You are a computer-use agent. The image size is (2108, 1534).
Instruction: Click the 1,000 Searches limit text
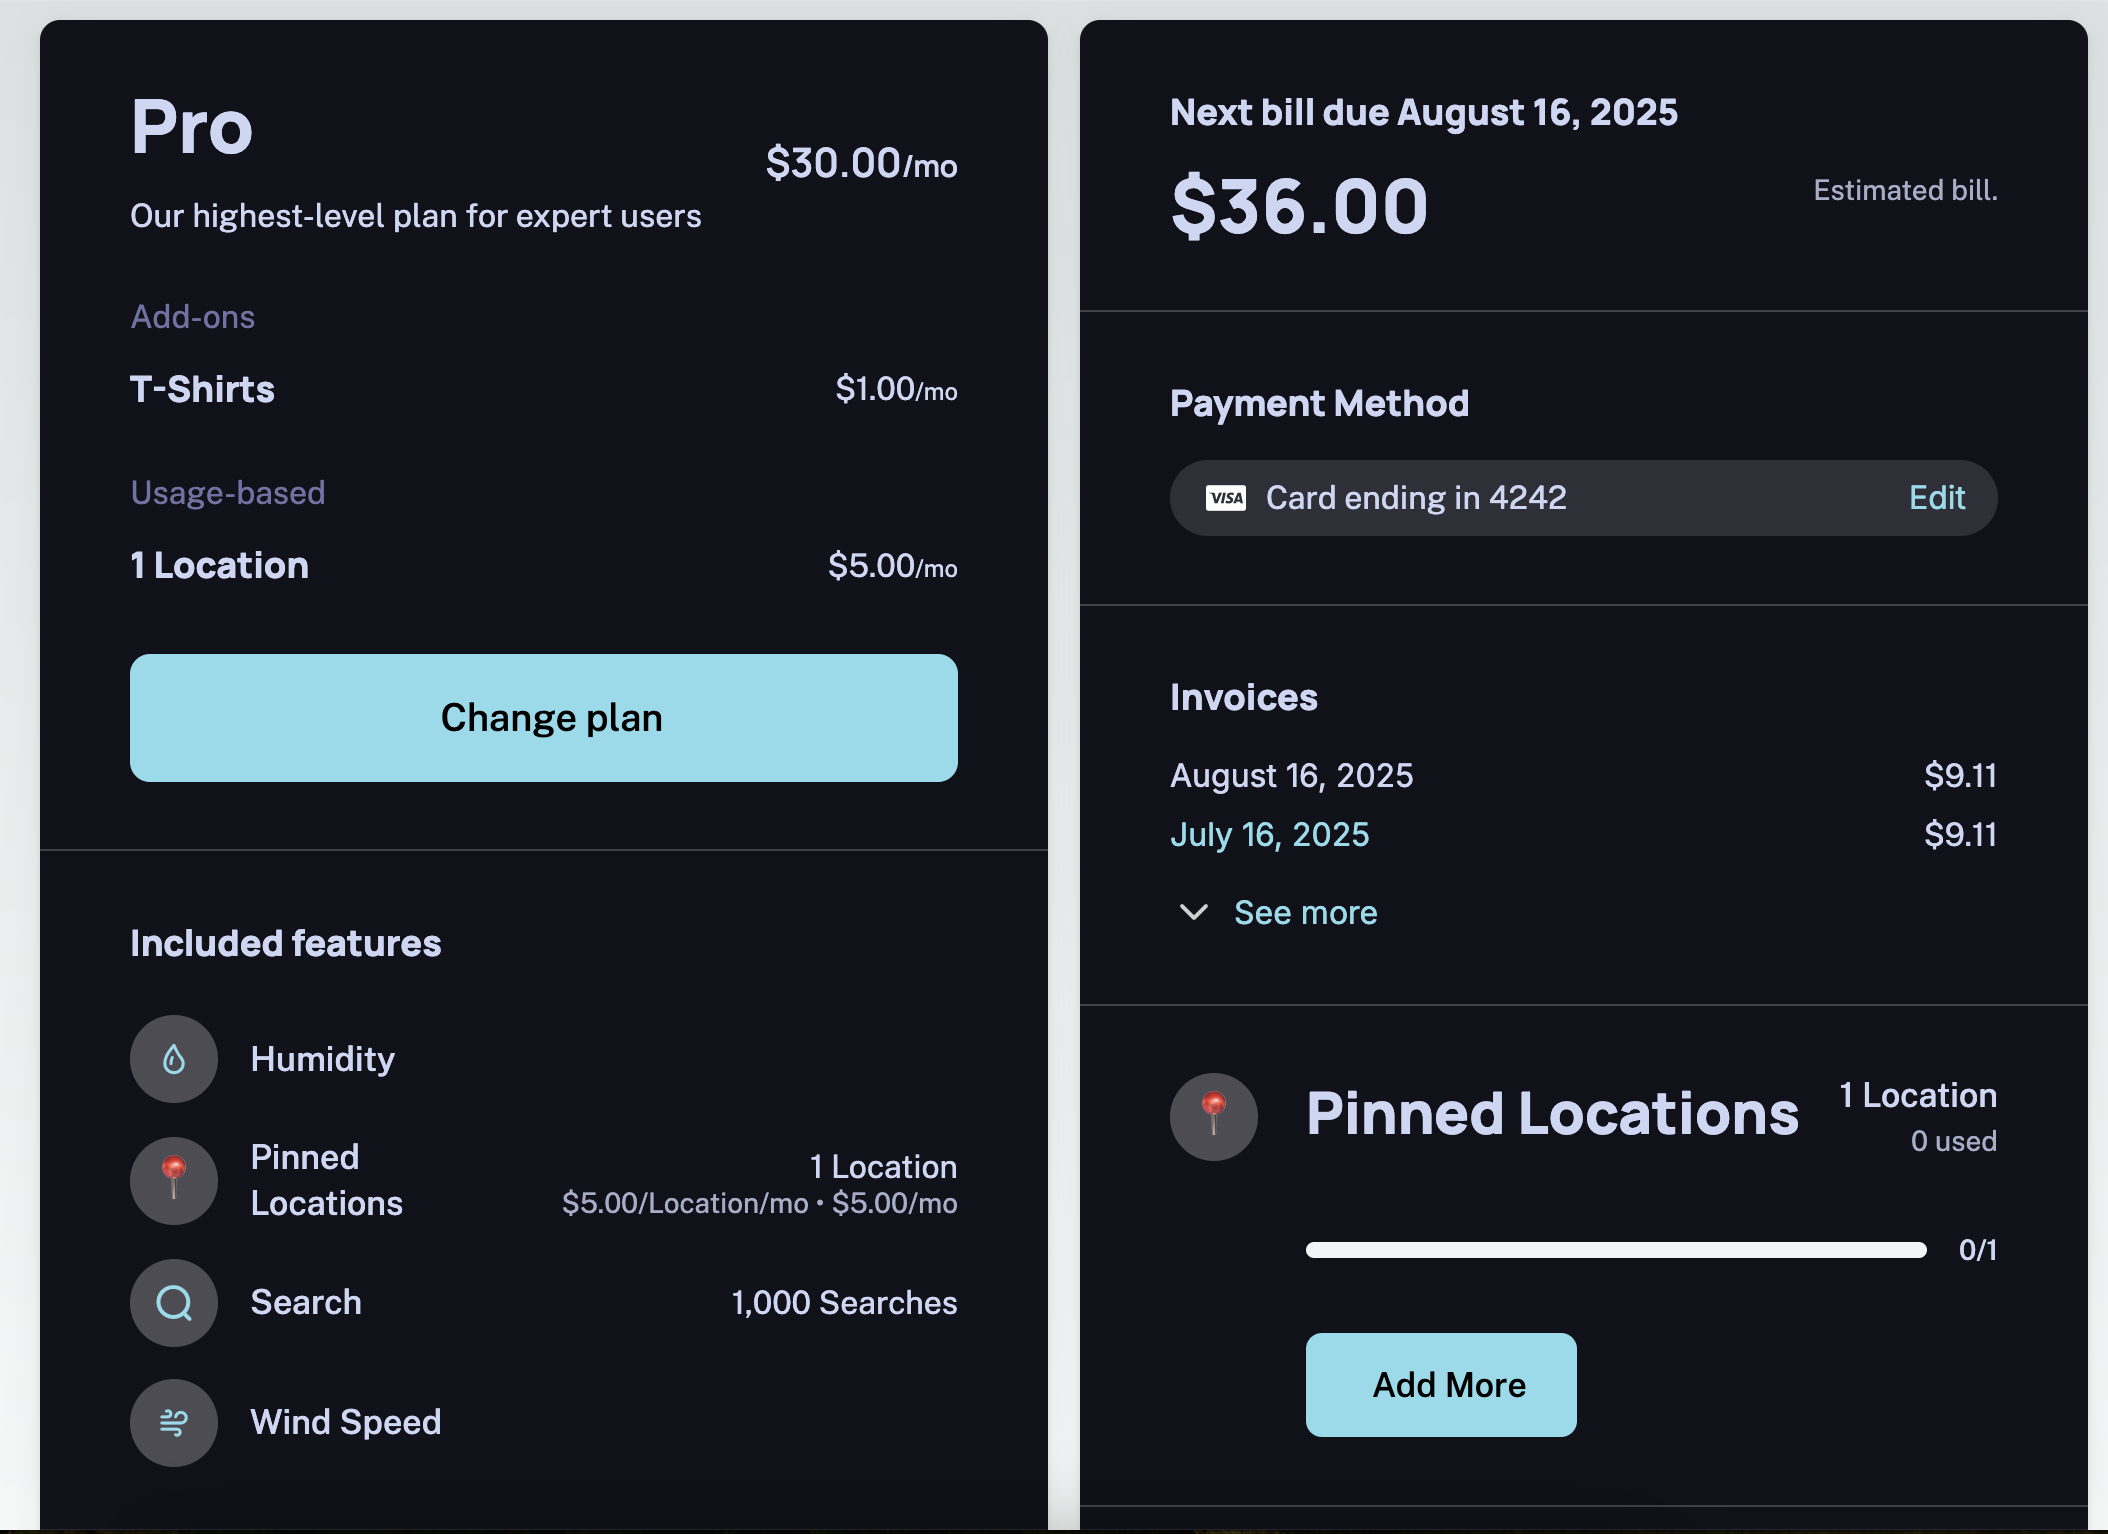point(844,1302)
